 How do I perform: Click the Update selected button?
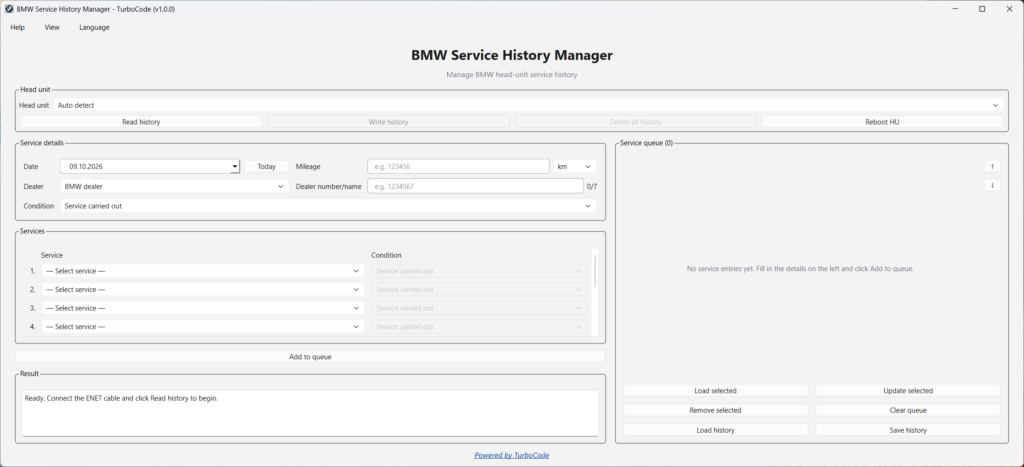[x=908, y=391]
